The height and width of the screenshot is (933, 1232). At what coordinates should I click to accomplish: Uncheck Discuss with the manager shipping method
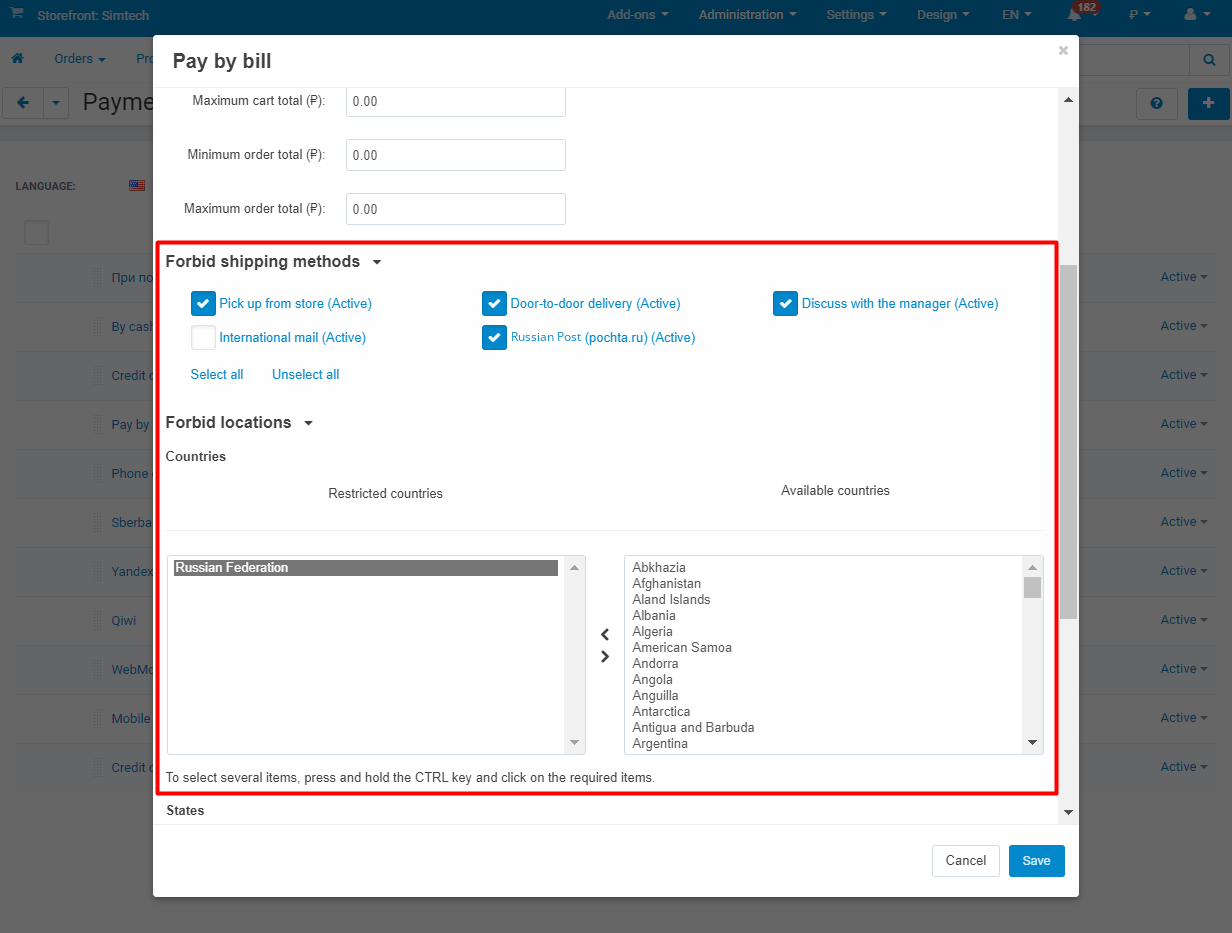pyautogui.click(x=785, y=303)
